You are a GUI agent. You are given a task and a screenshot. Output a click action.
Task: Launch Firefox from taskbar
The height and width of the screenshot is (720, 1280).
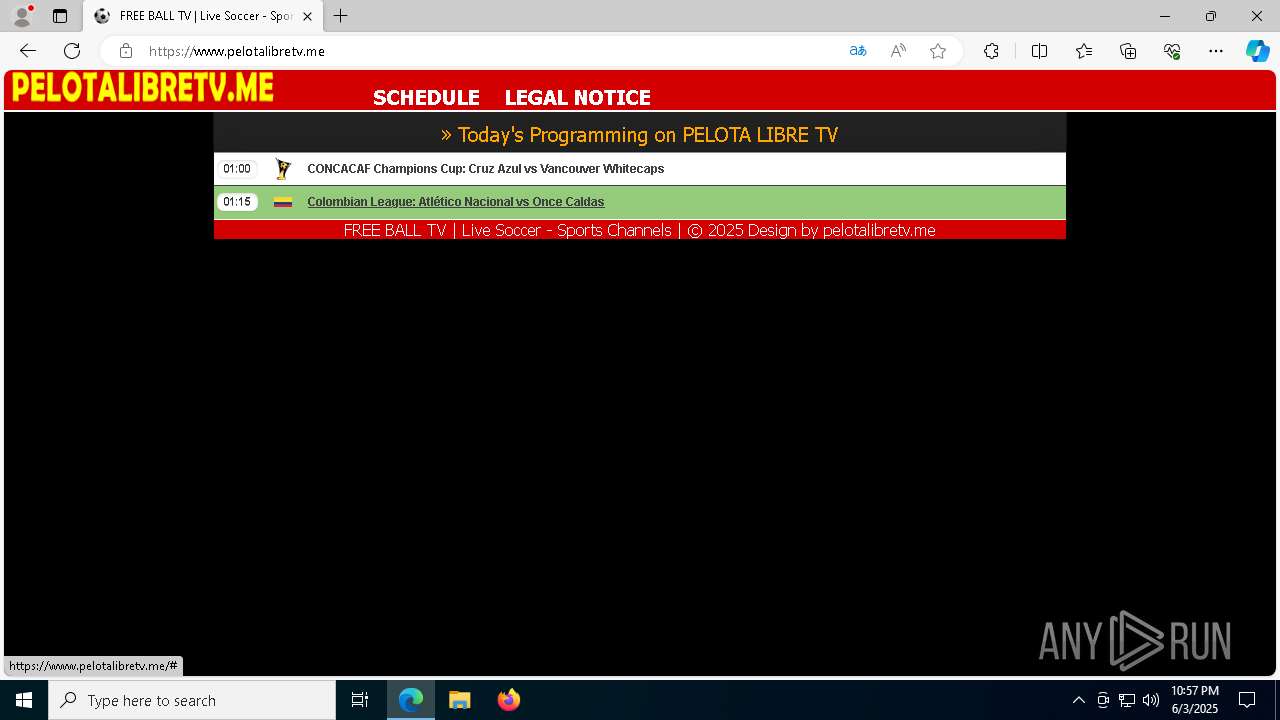click(509, 700)
